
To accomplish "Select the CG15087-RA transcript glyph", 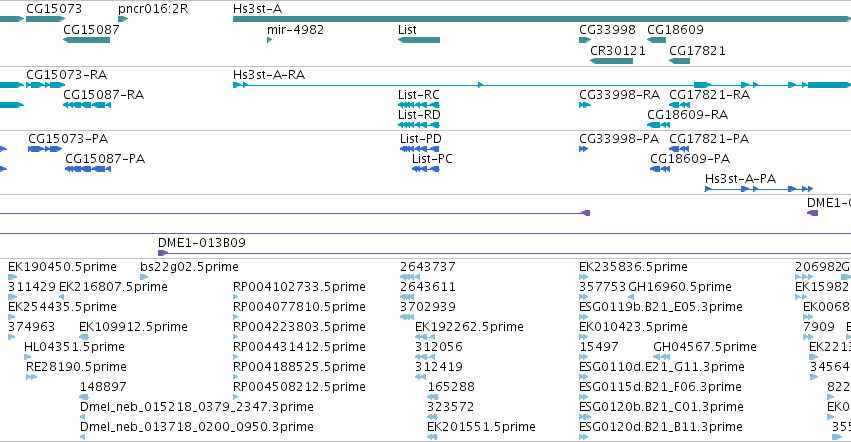I will (87, 105).
